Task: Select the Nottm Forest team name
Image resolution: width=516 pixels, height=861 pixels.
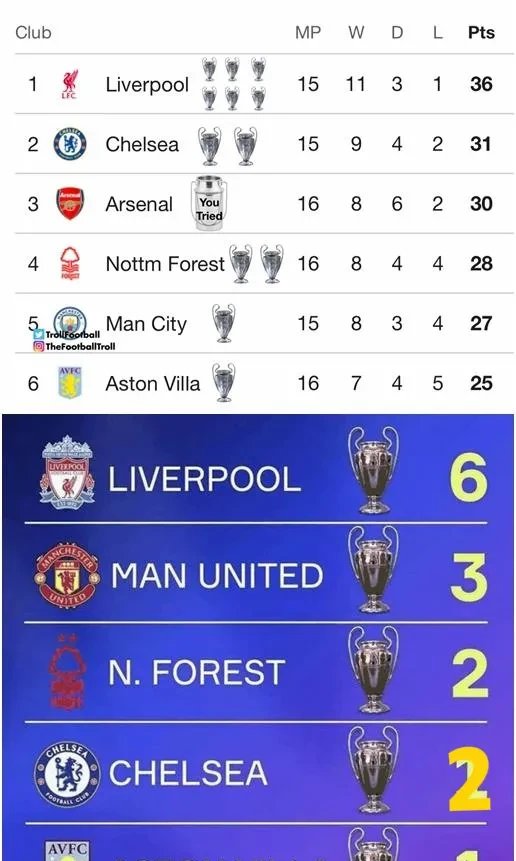Action: click(x=165, y=264)
